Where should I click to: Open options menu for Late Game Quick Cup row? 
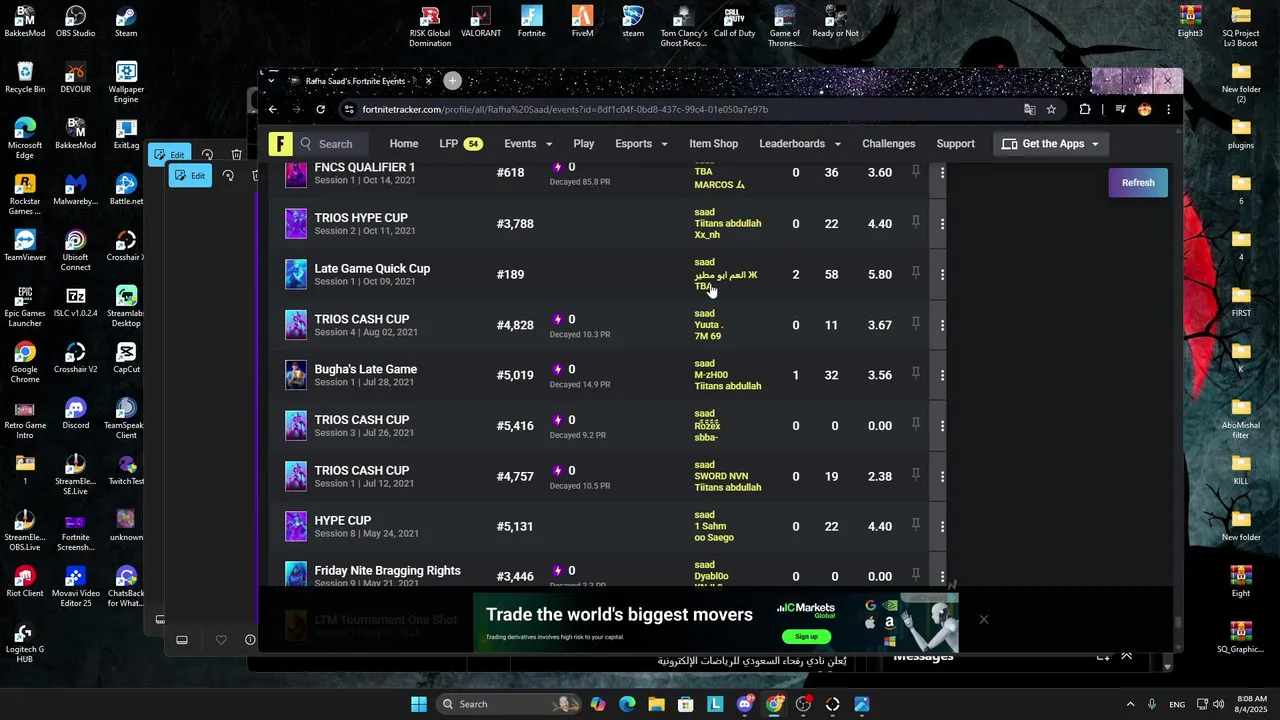pyautogui.click(x=942, y=274)
